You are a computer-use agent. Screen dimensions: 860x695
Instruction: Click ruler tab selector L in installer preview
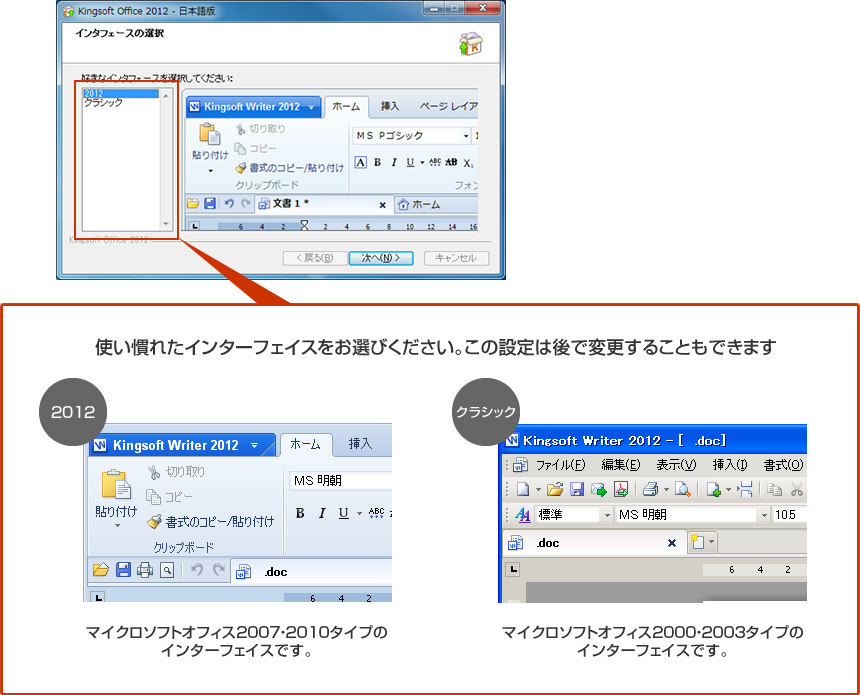(195, 225)
